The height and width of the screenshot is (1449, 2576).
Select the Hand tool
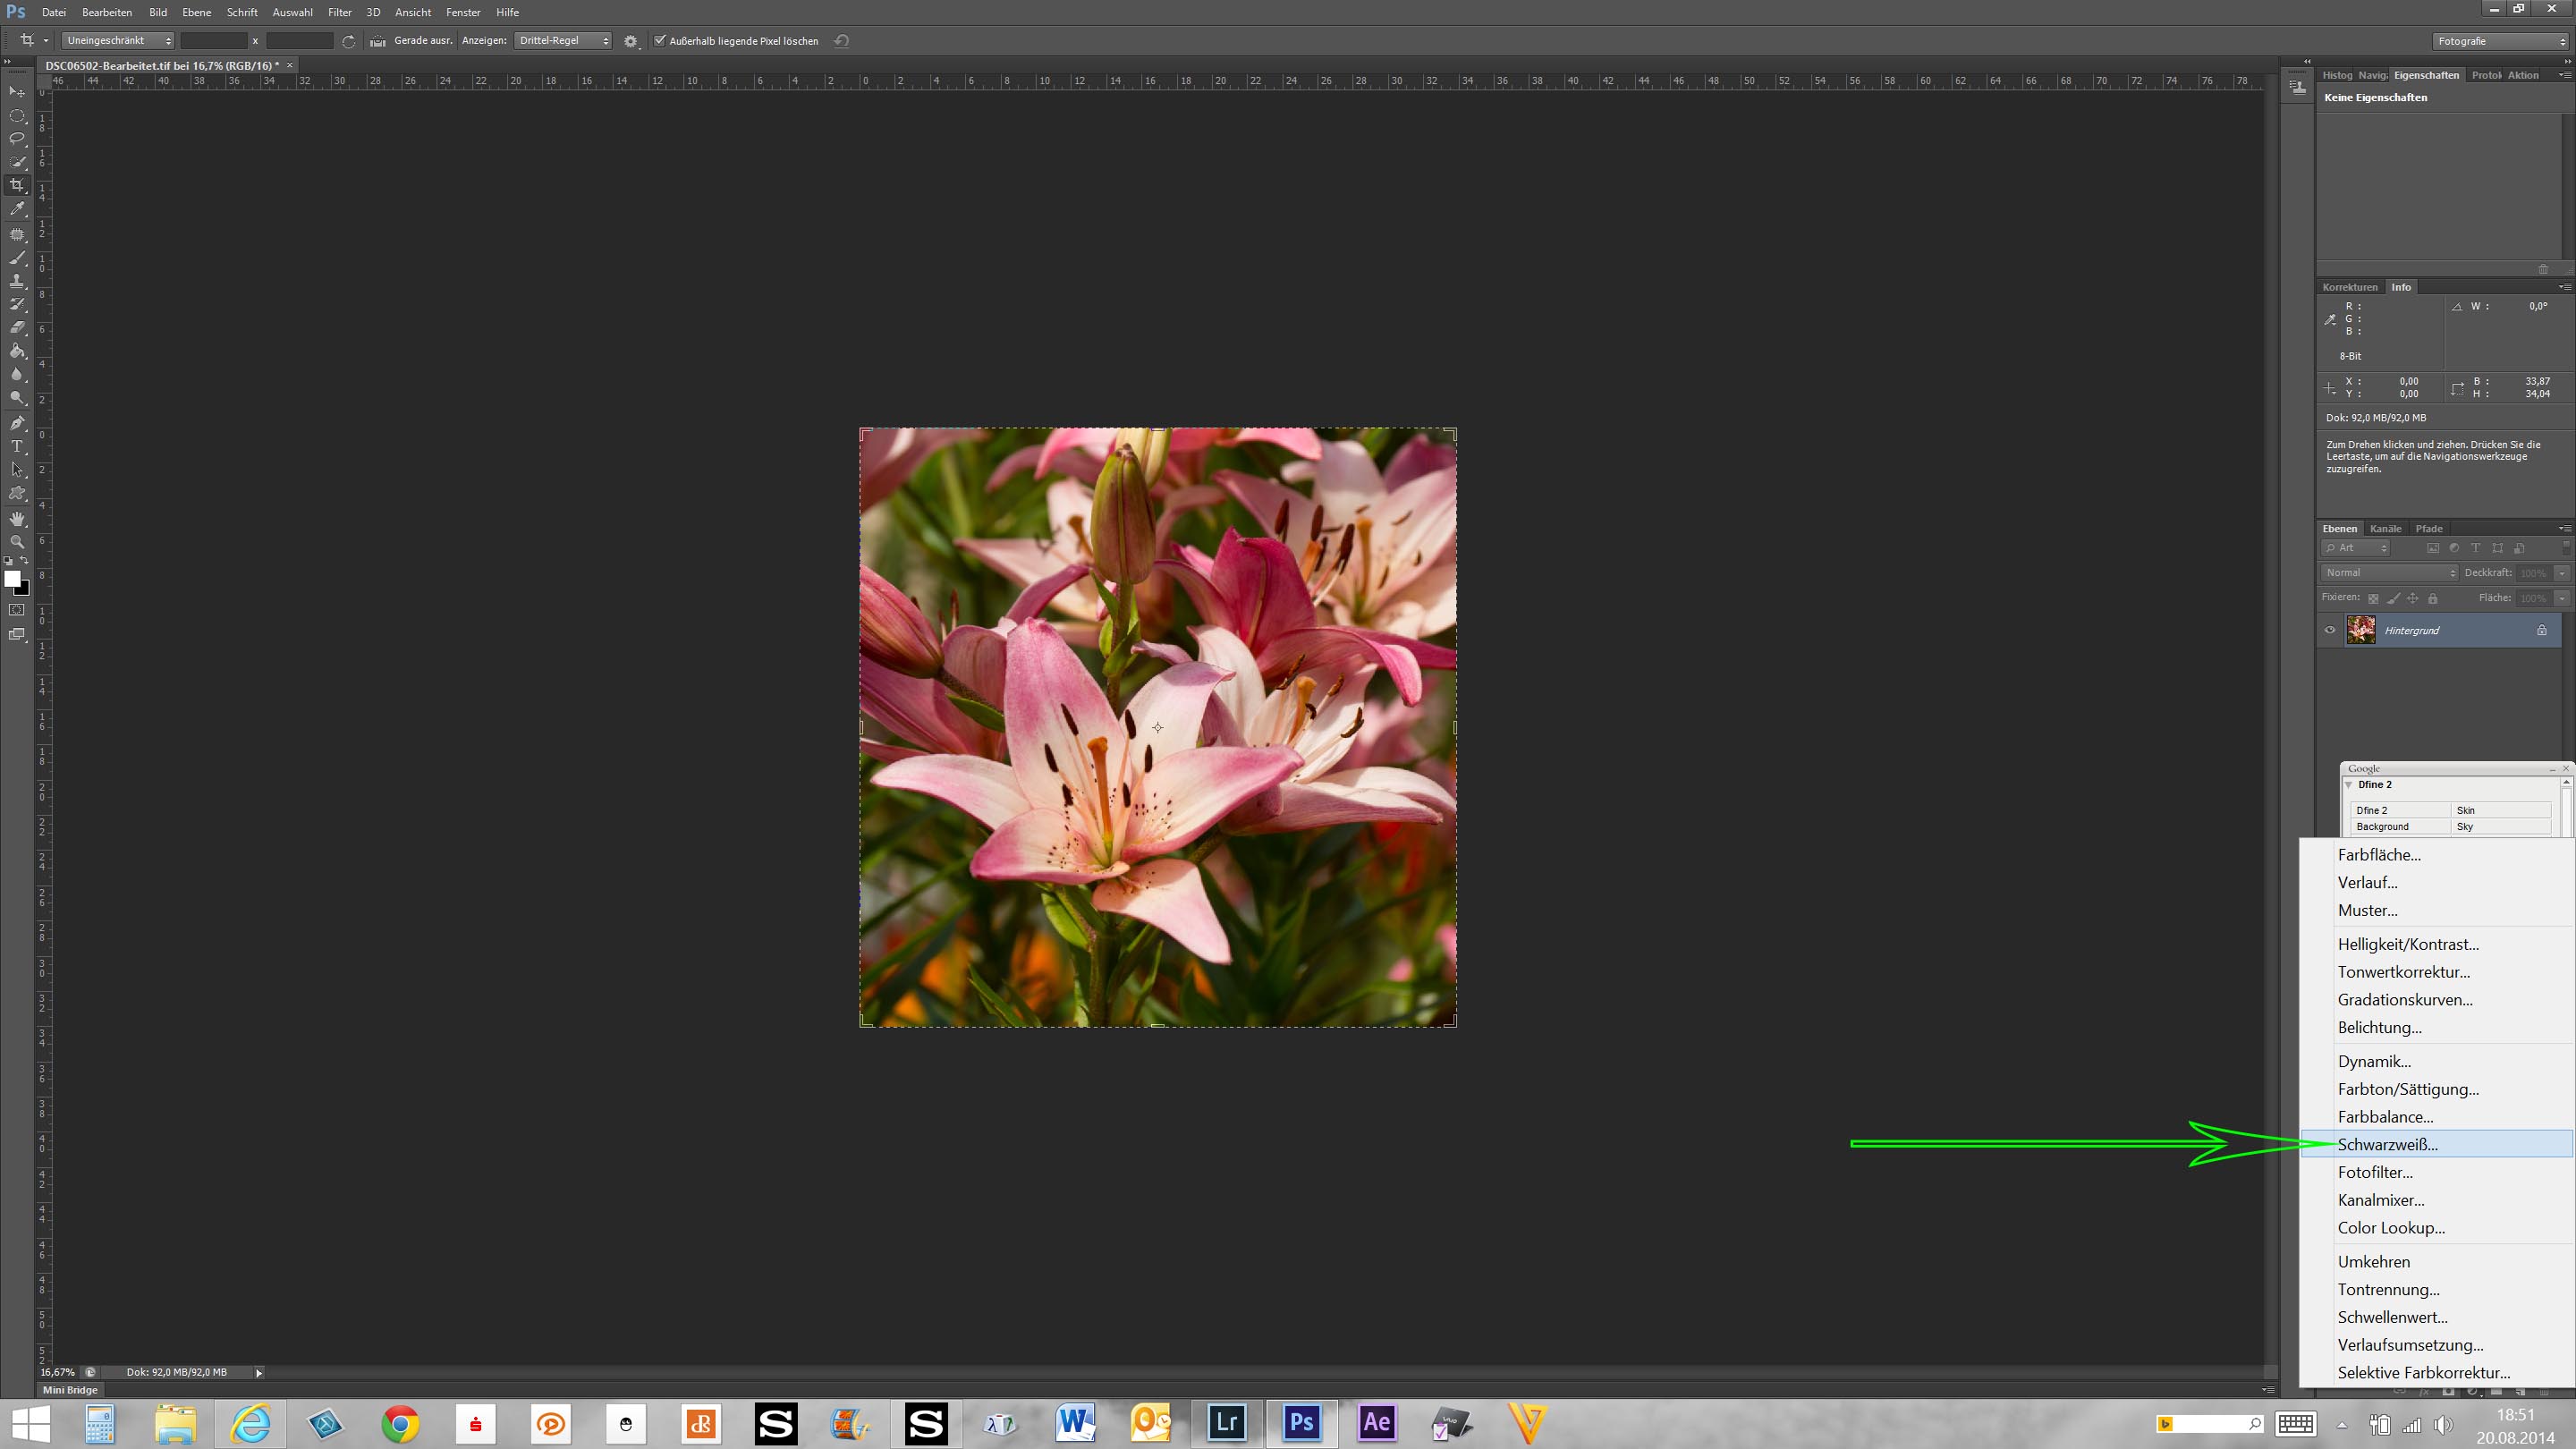[x=17, y=518]
